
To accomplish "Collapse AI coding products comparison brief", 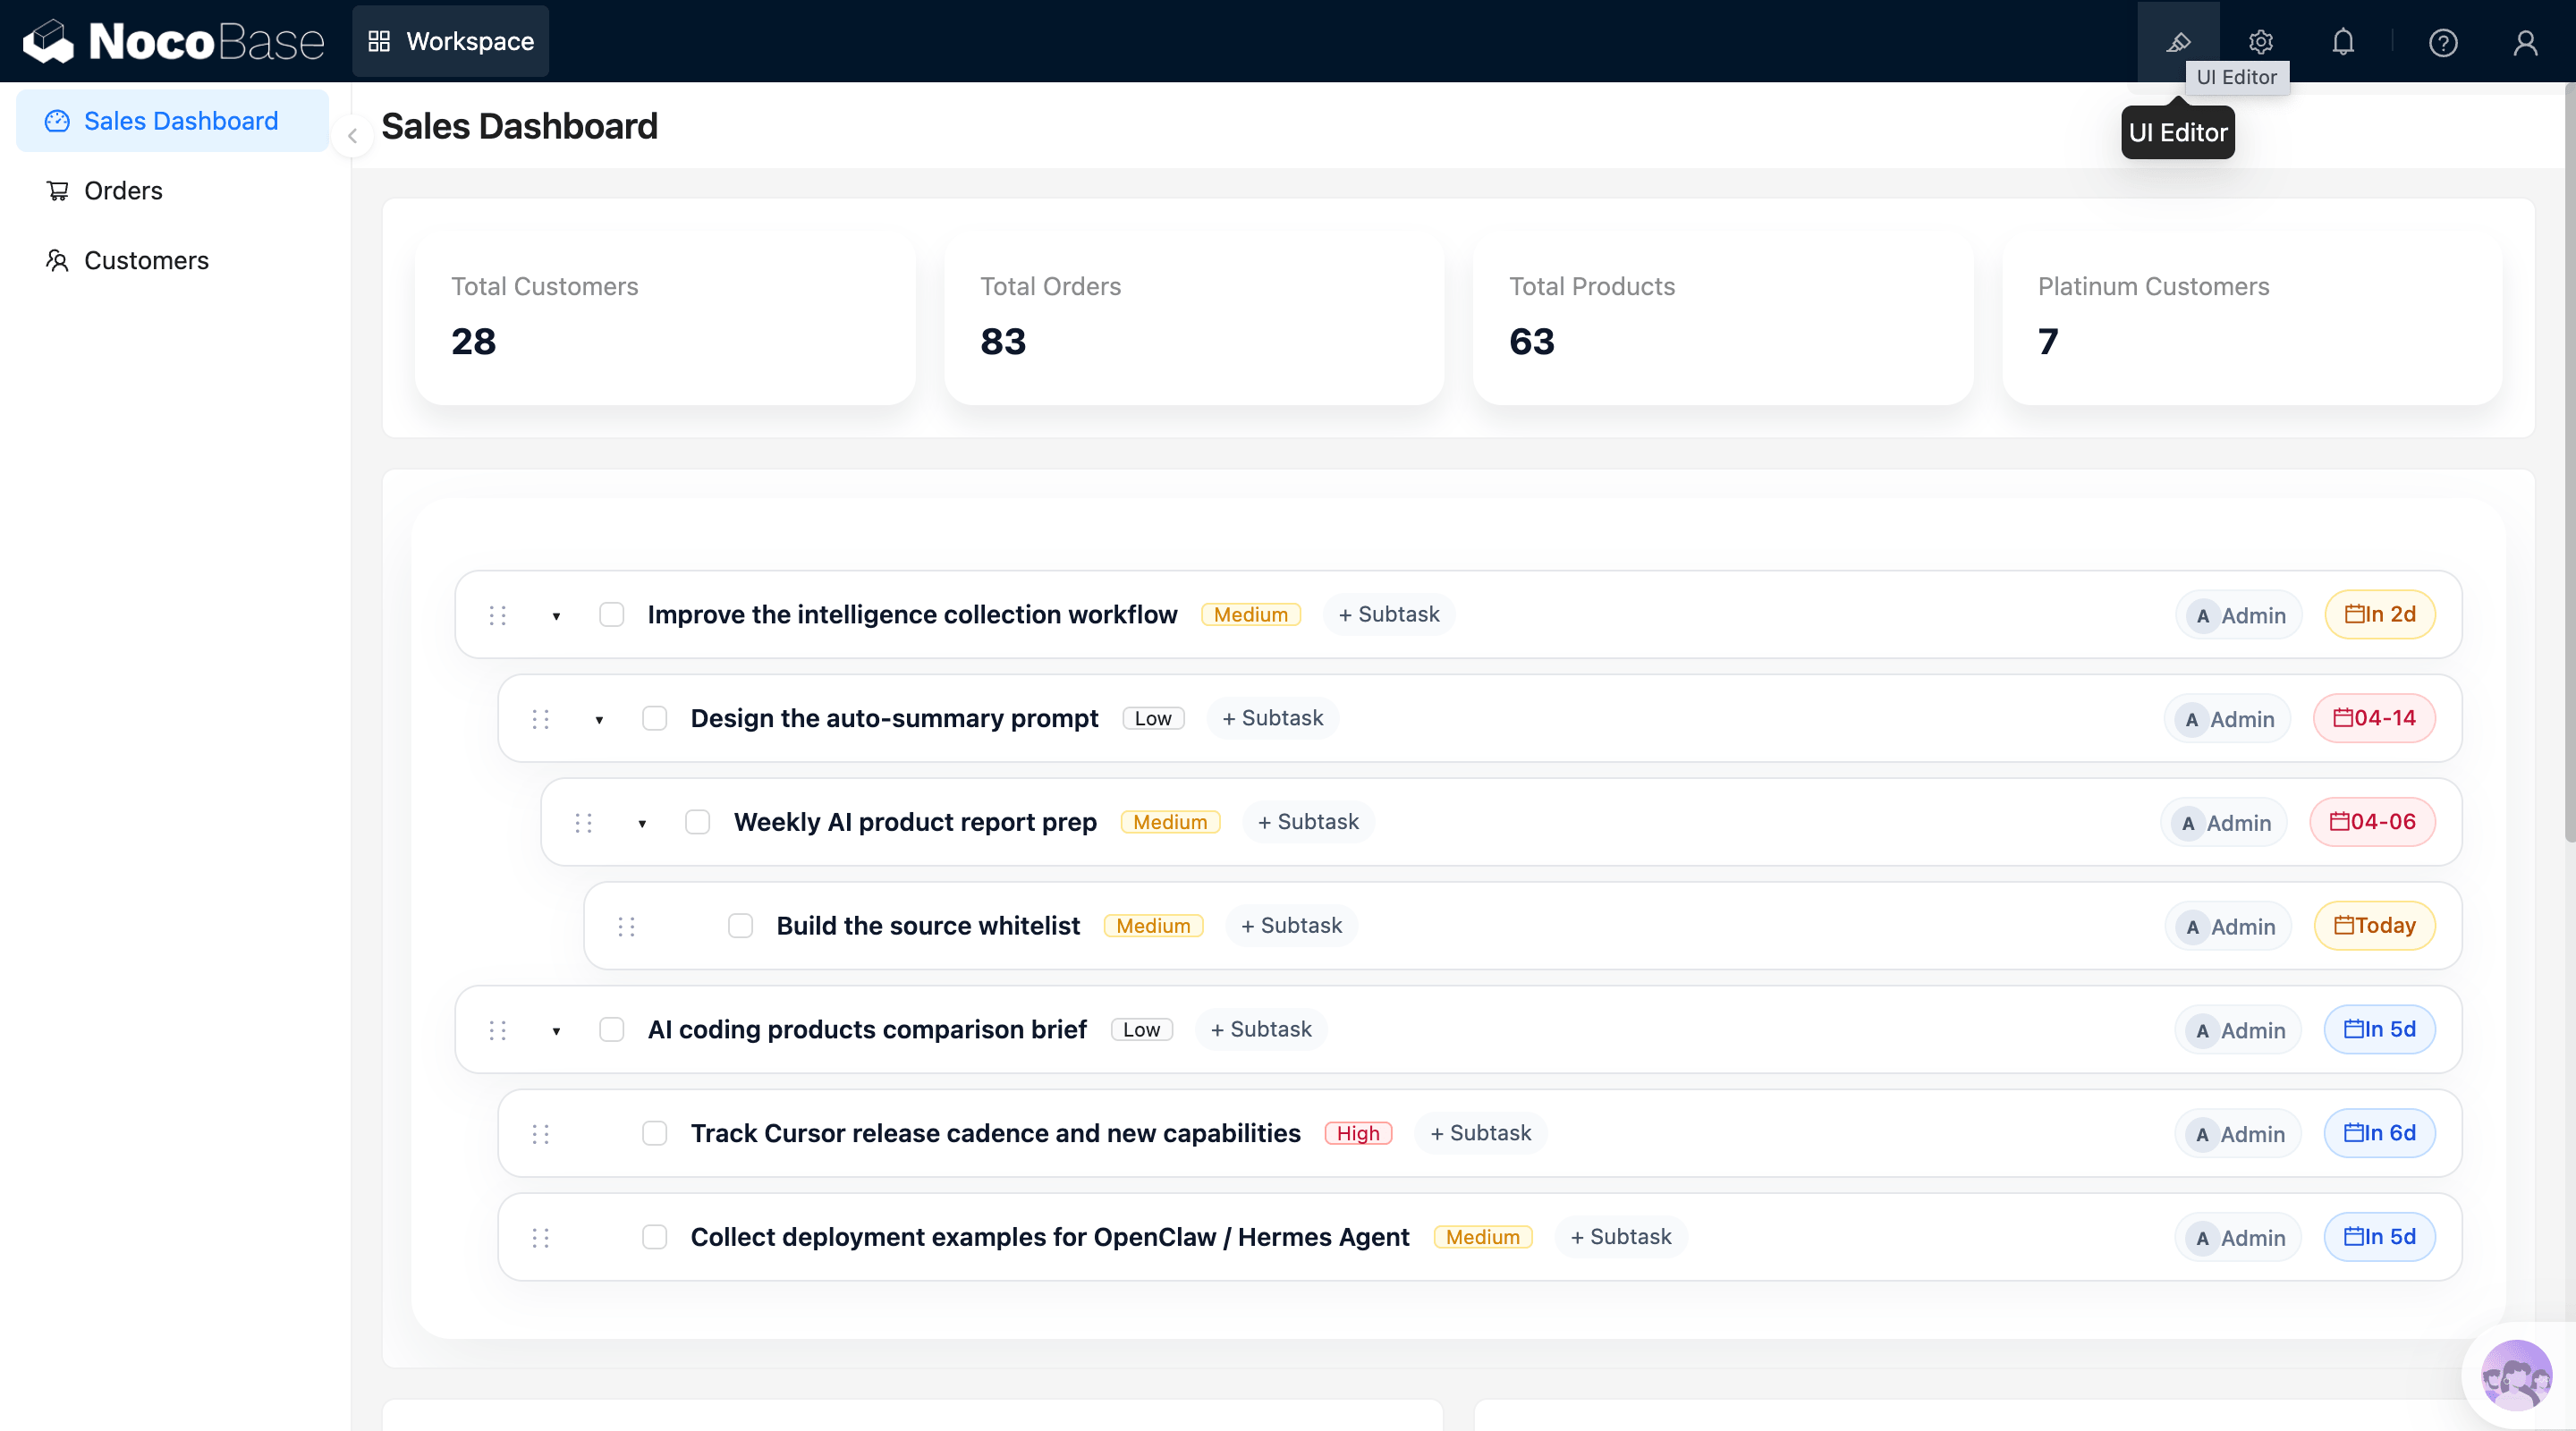I will click(x=556, y=1031).
